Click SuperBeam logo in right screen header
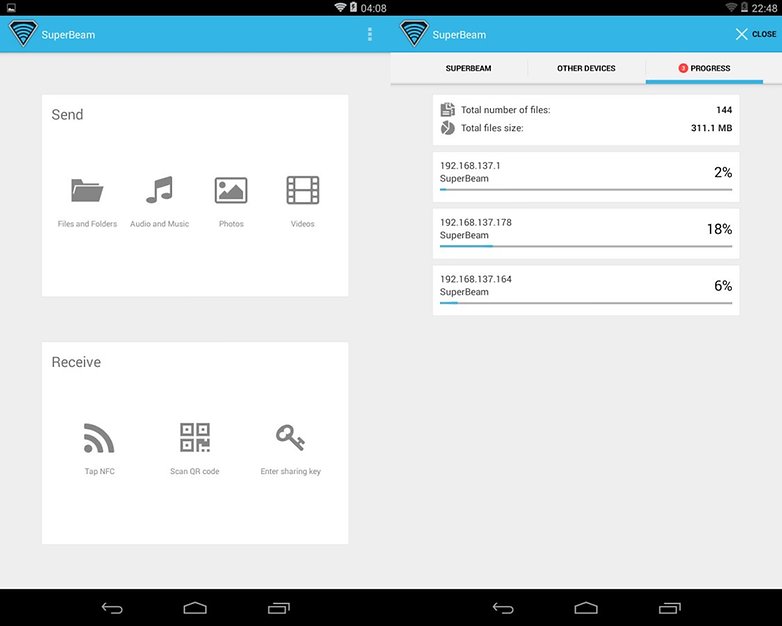This screenshot has width=782, height=626. pyautogui.click(x=414, y=33)
